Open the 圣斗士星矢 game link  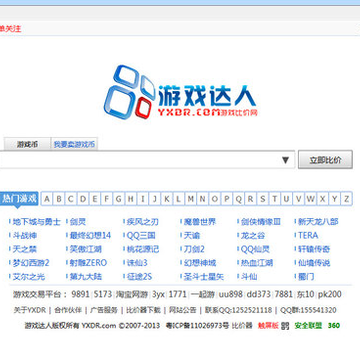(204, 276)
